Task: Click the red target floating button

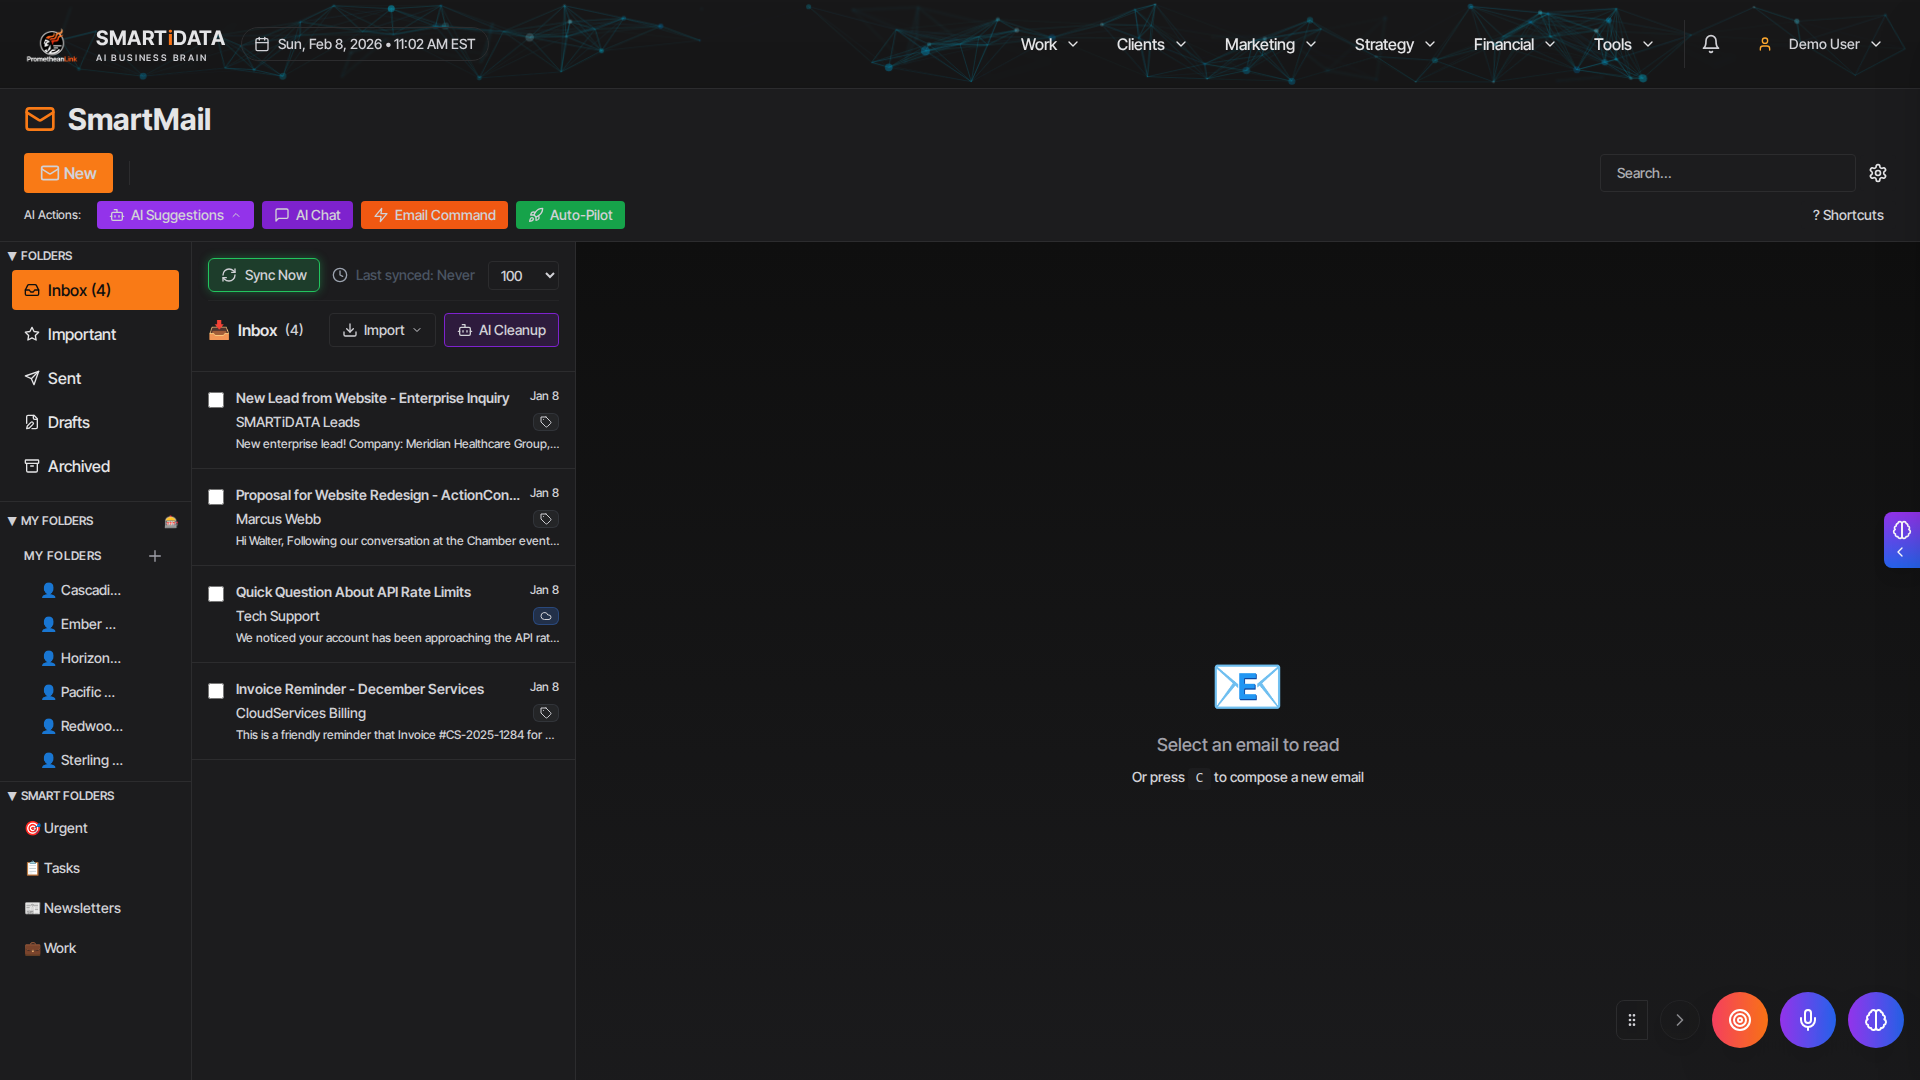Action: tap(1739, 1020)
